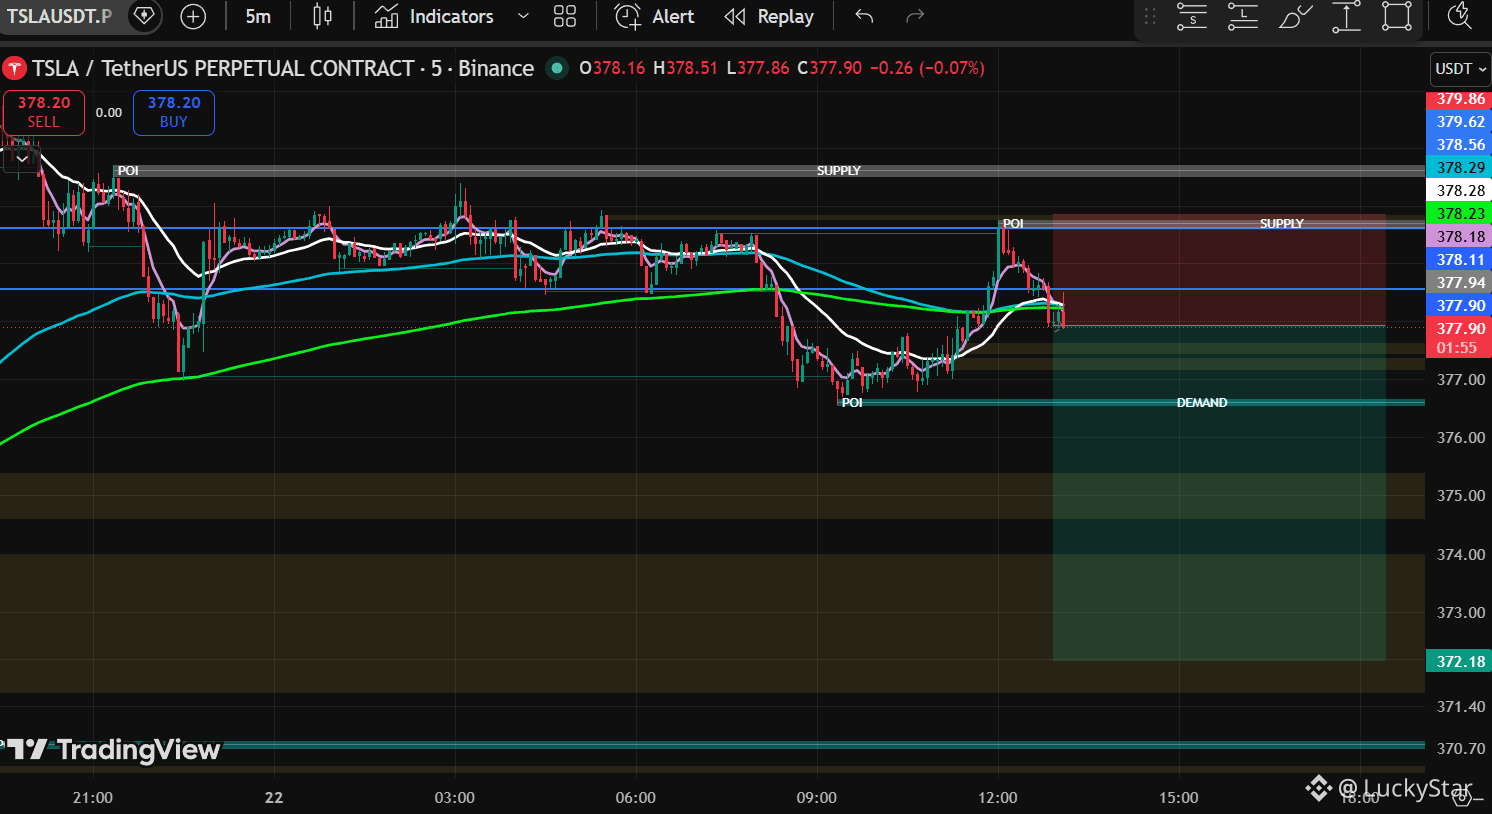Viewport: 1492px width, 814px height.
Task: Click the 378.18 purple price label
Action: [1460, 236]
